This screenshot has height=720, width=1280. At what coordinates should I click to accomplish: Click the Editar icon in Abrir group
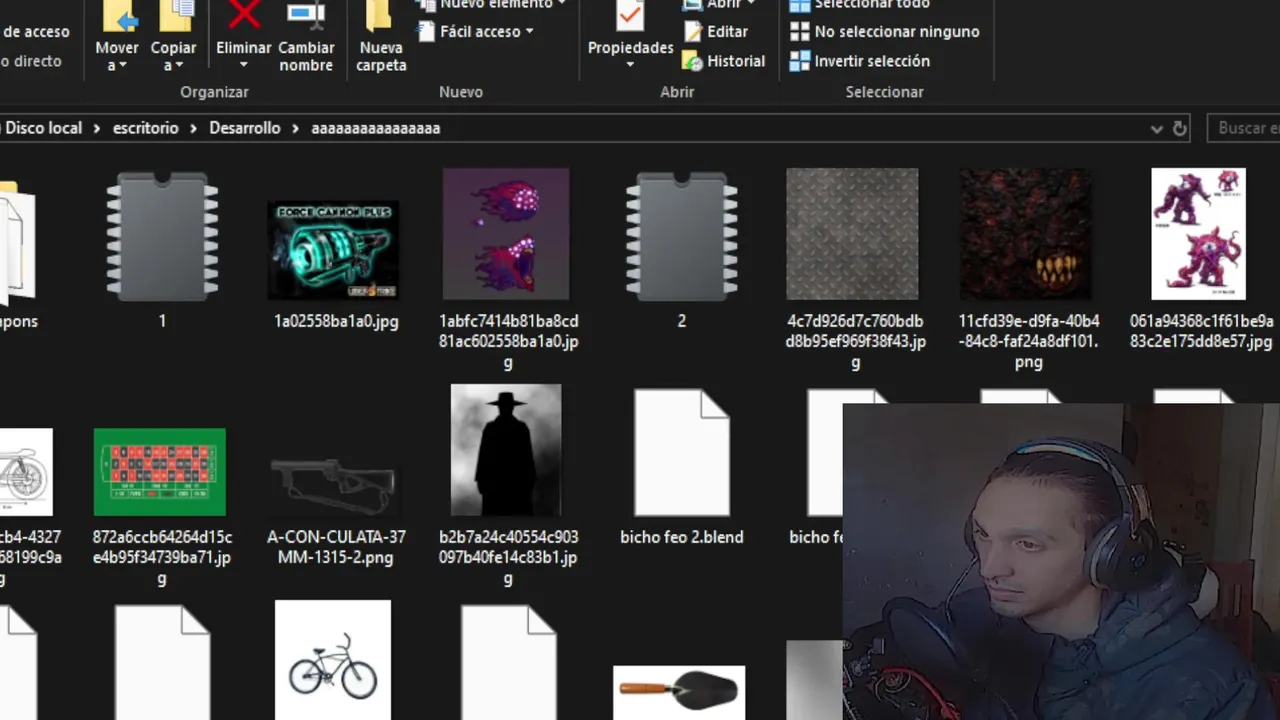693,31
